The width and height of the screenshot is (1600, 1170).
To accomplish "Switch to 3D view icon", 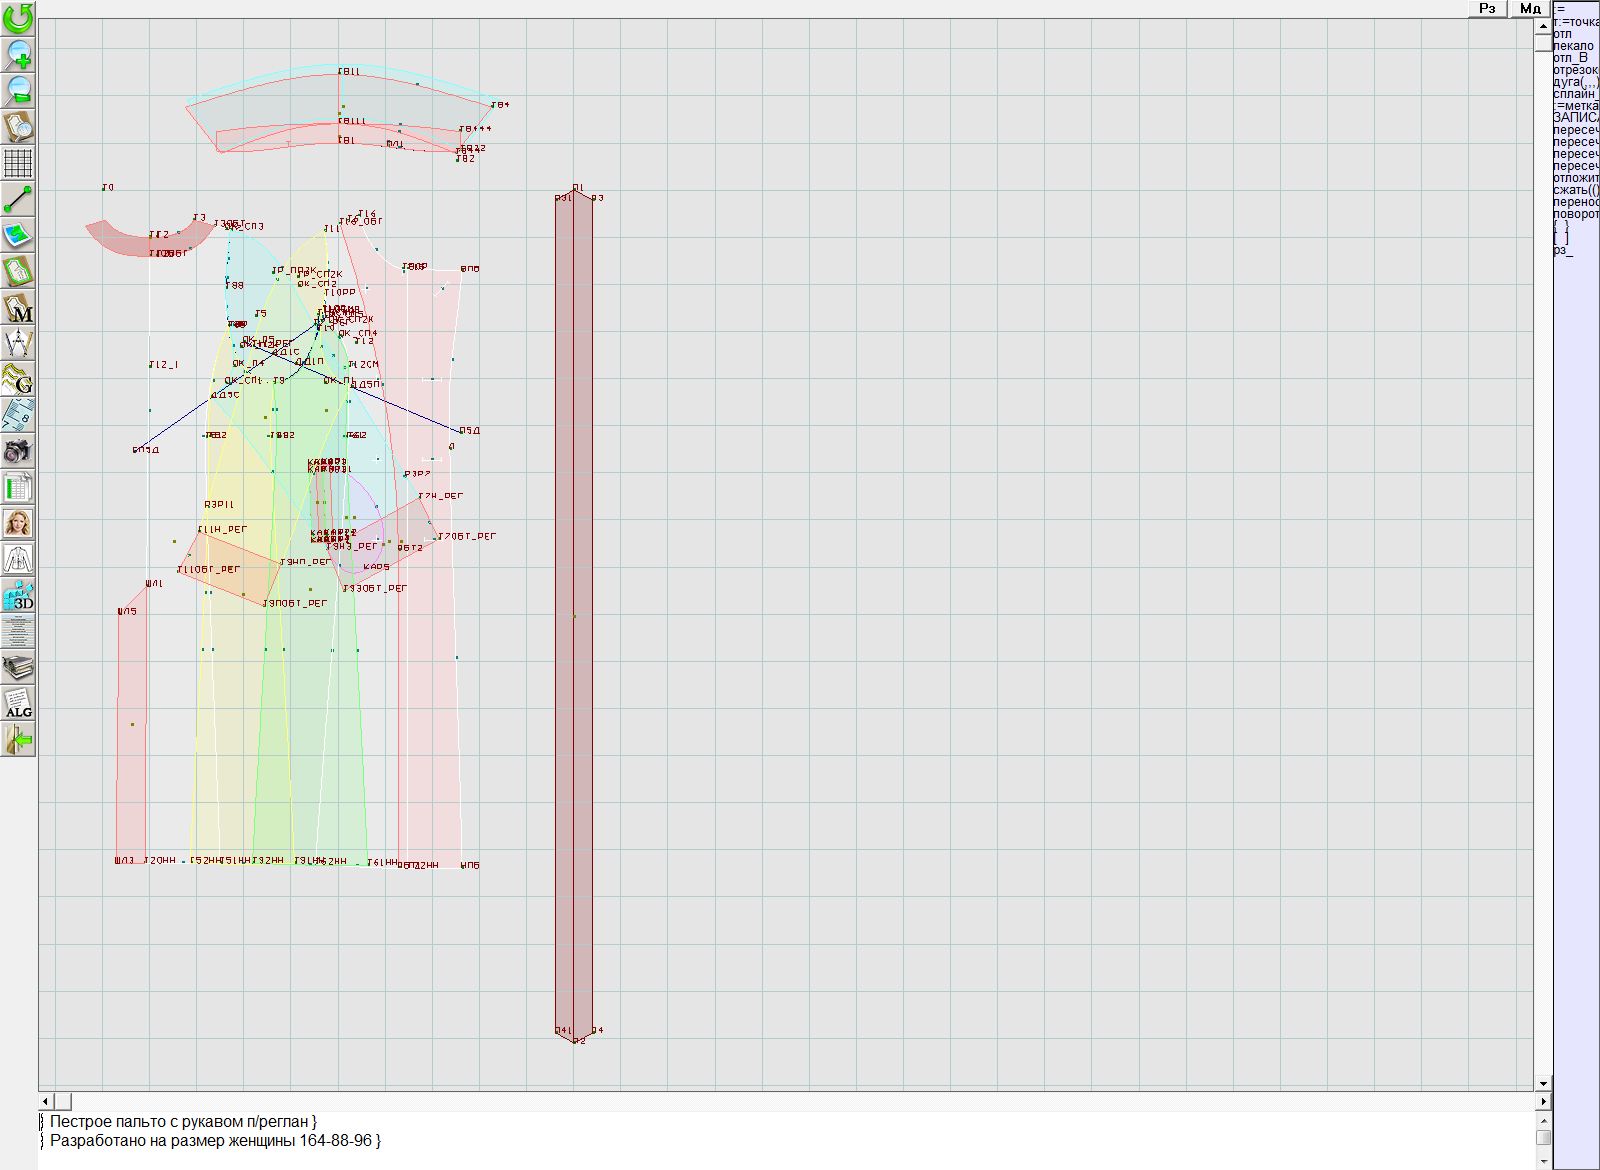I will coord(18,595).
